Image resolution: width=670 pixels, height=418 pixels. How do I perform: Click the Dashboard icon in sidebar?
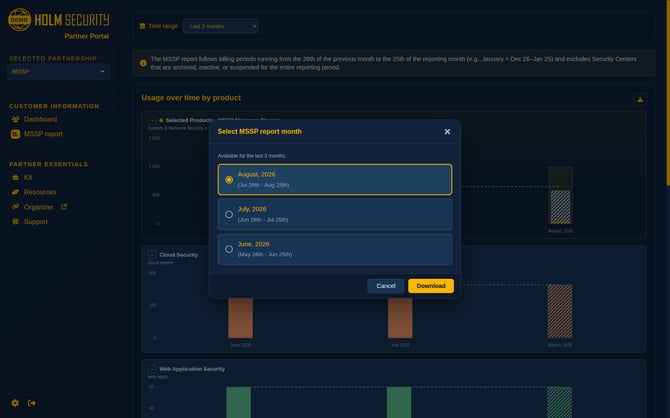15,119
